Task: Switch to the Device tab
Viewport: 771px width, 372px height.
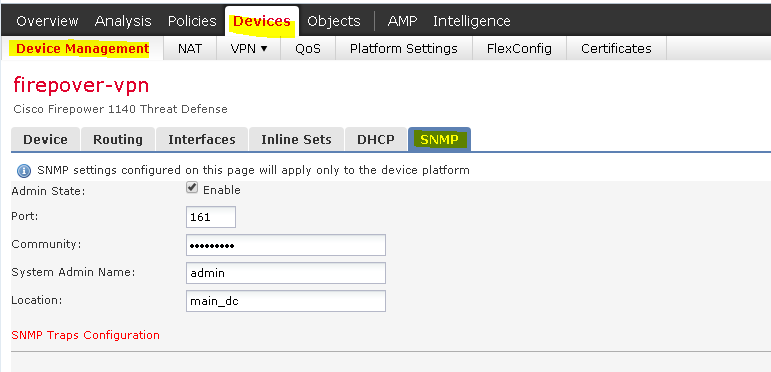Action: (x=45, y=139)
